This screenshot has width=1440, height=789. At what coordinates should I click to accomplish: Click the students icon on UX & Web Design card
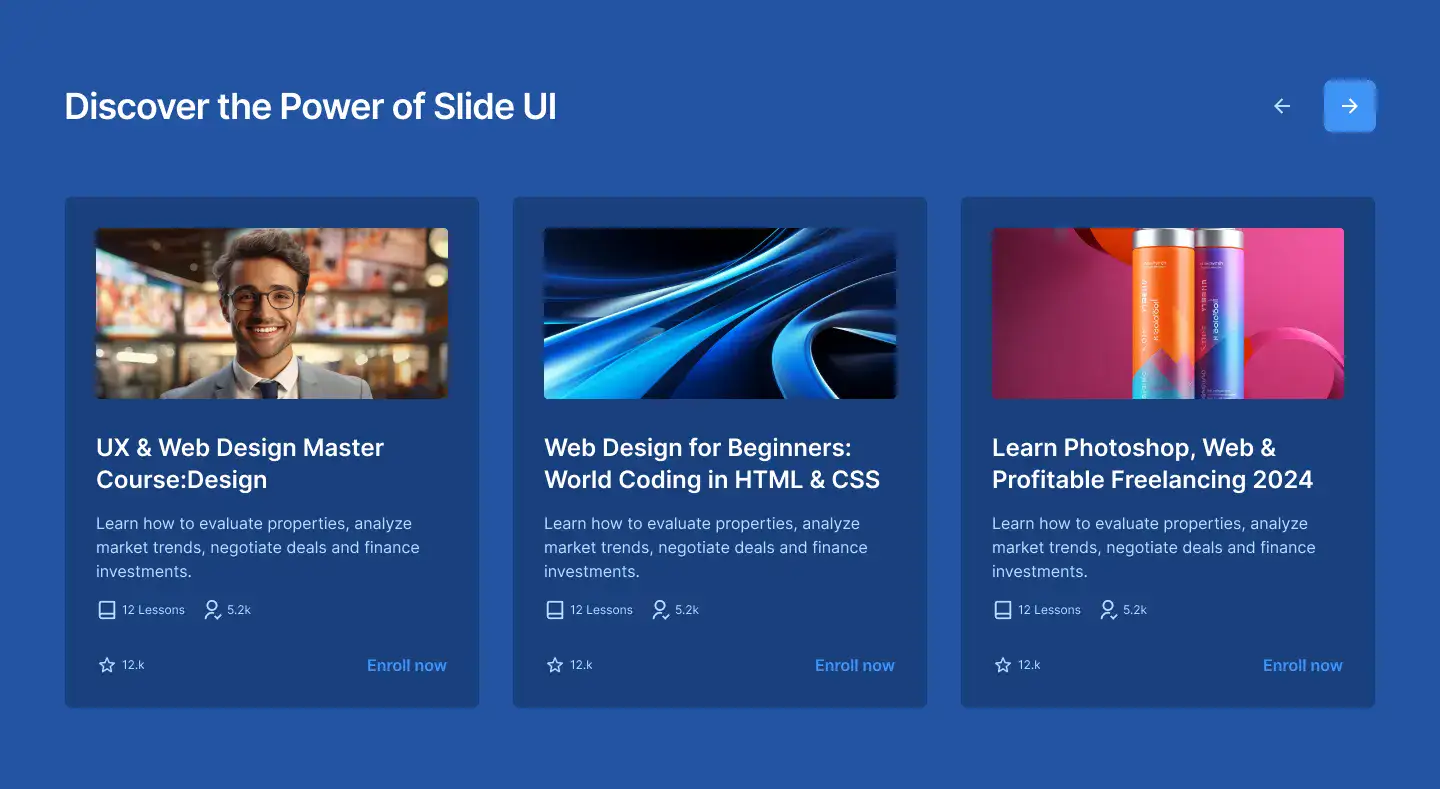click(212, 610)
